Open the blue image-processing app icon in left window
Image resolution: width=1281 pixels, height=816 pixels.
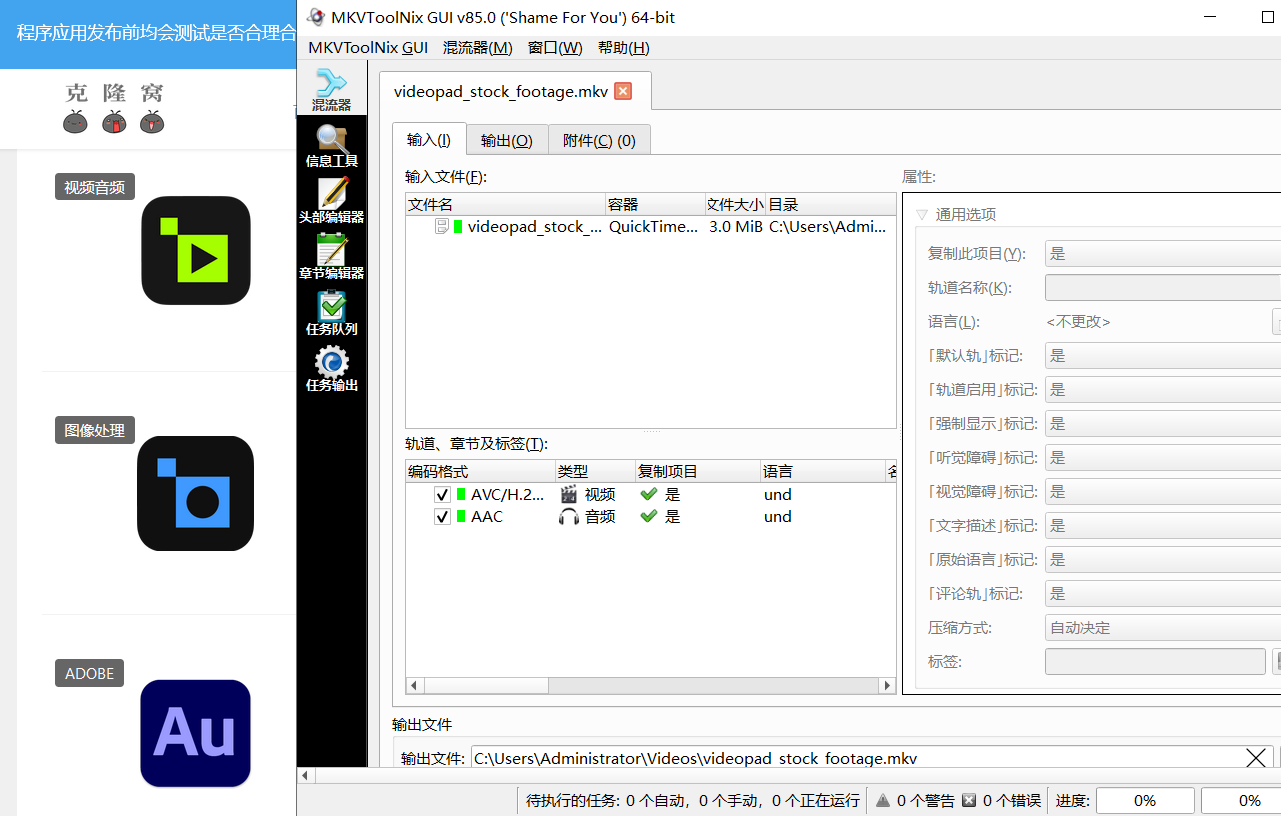click(x=195, y=493)
